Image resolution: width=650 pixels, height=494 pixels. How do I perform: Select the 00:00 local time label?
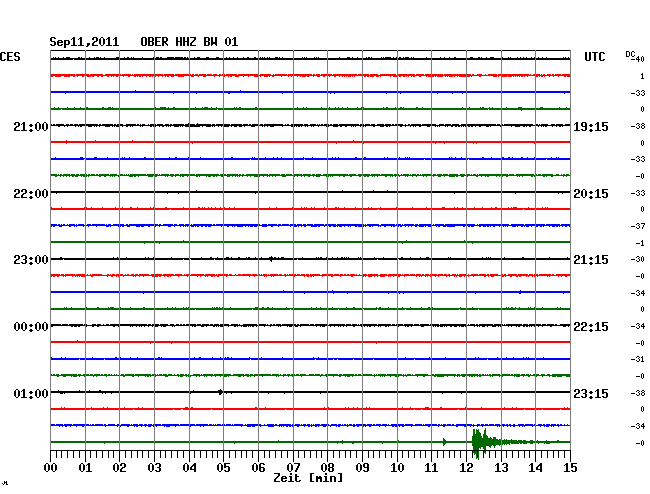click(31, 327)
